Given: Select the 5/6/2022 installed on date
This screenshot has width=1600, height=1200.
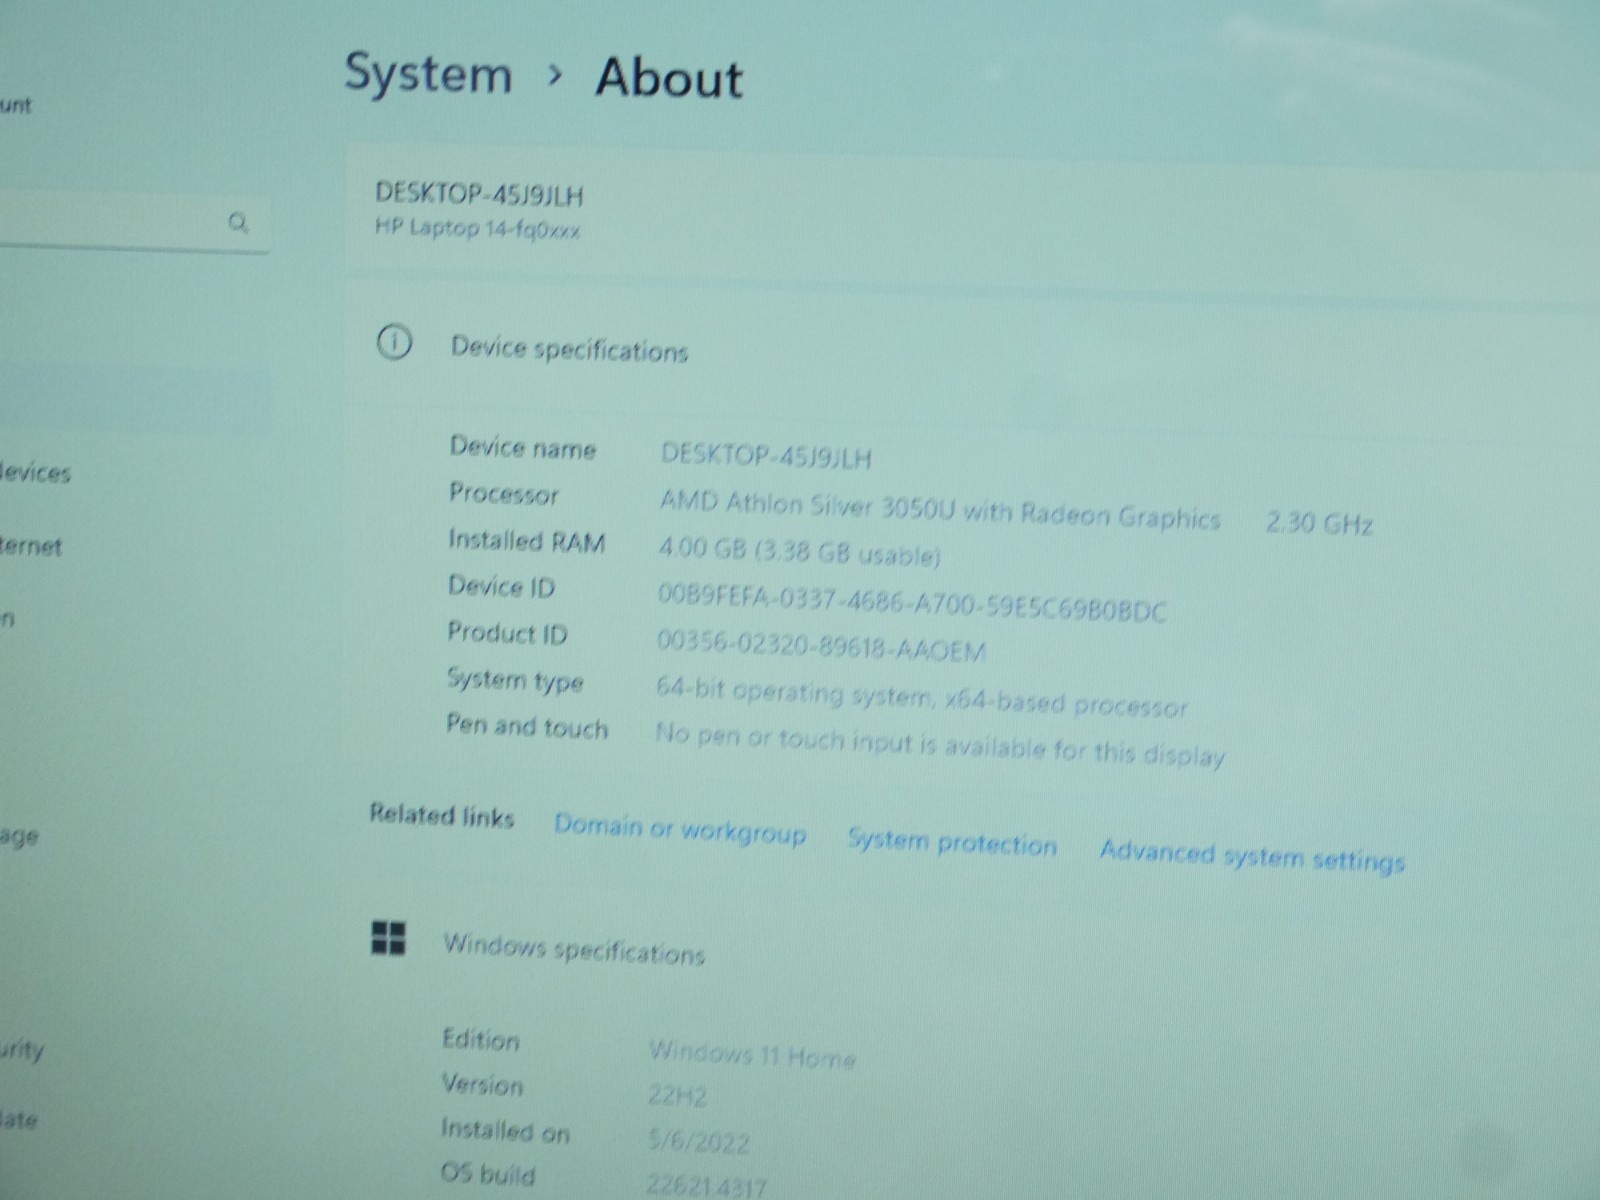Looking at the screenshot, I should tap(698, 1141).
